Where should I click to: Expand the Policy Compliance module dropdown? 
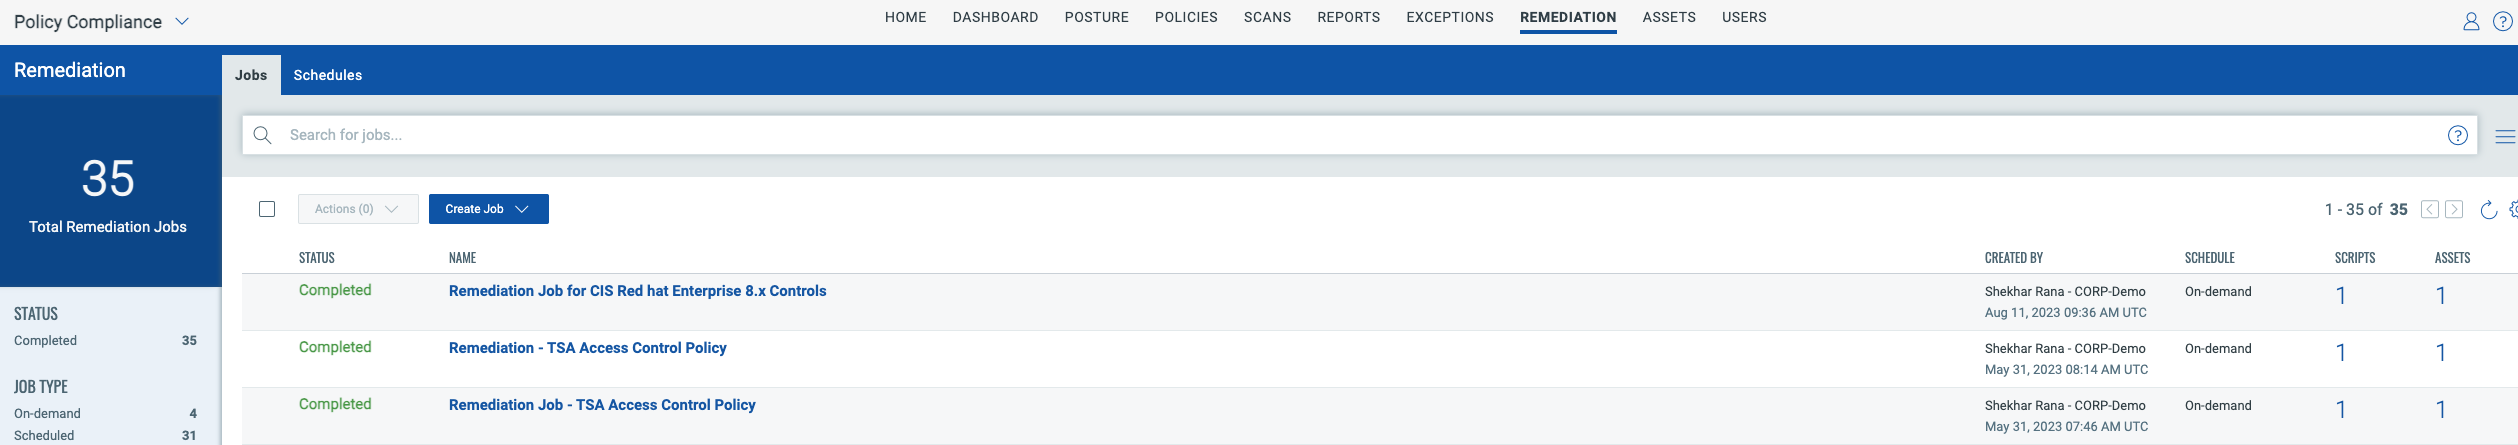tap(182, 22)
